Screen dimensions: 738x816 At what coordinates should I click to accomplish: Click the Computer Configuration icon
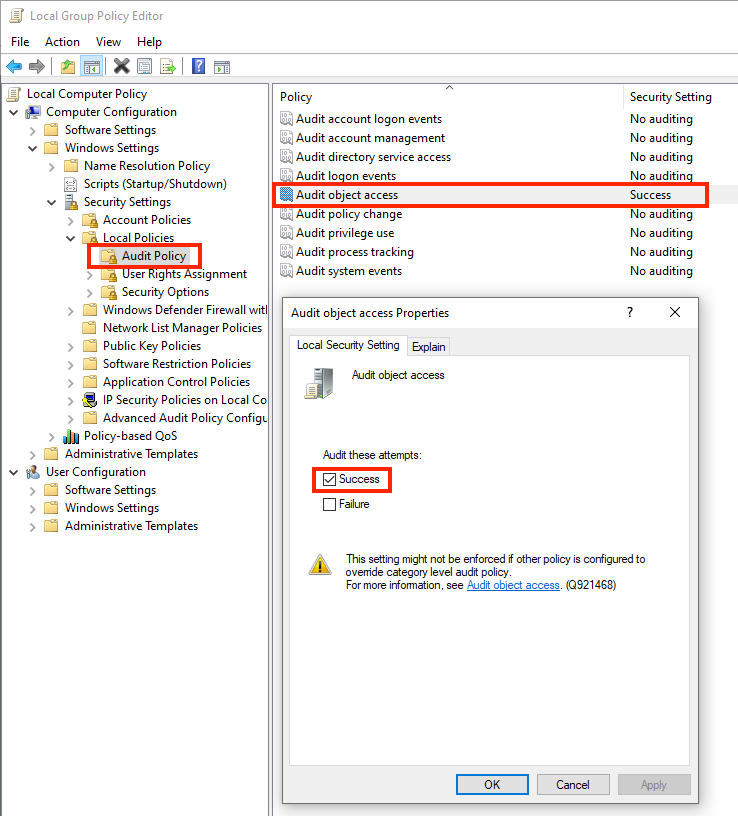click(33, 112)
